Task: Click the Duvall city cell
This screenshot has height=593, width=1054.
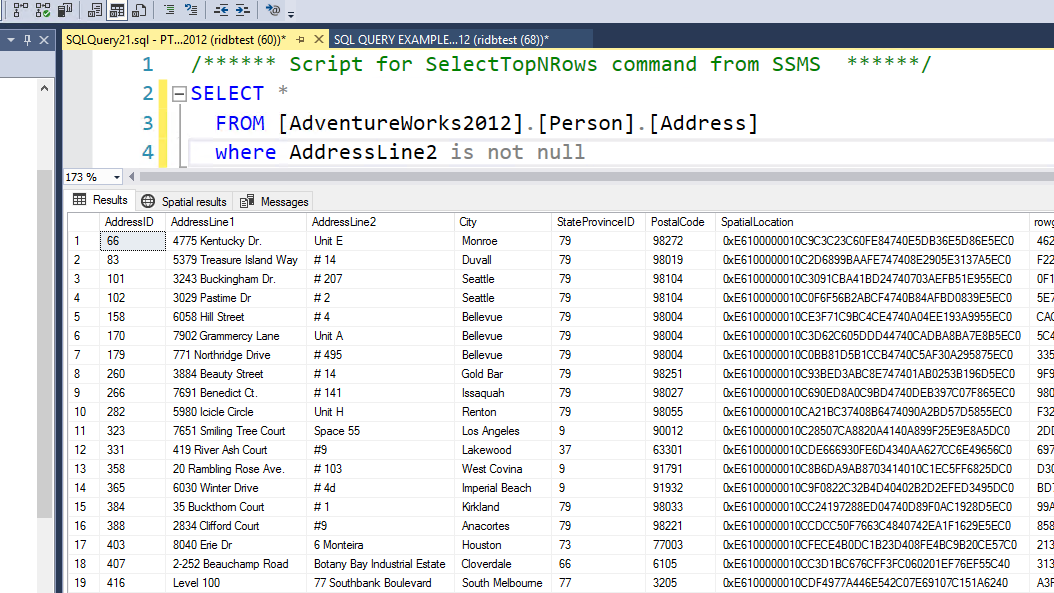Action: click(503, 260)
